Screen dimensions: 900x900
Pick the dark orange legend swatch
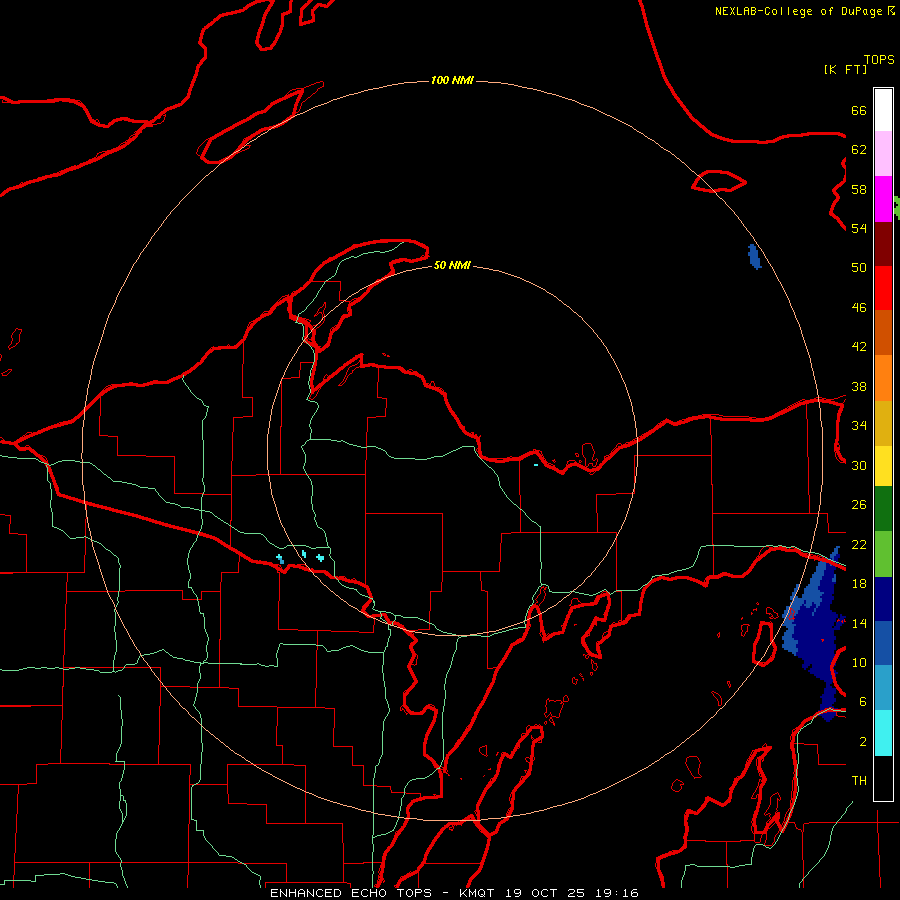click(883, 333)
